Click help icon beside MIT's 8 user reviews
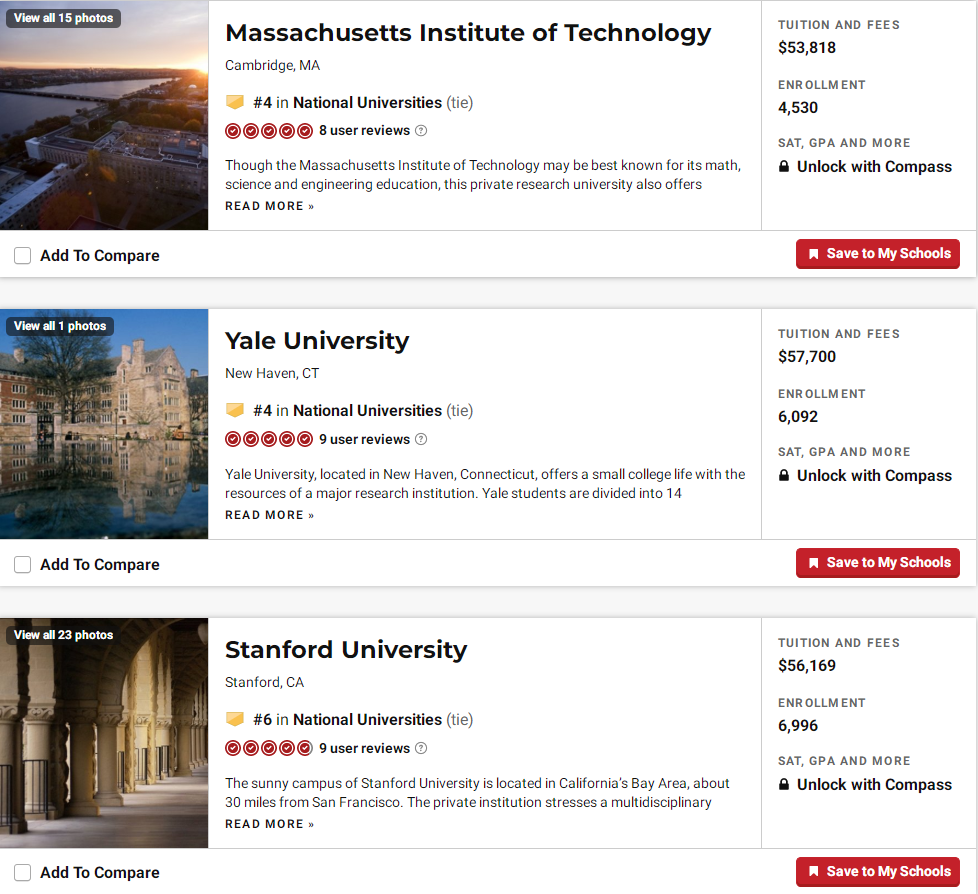978x894 pixels. pos(421,130)
